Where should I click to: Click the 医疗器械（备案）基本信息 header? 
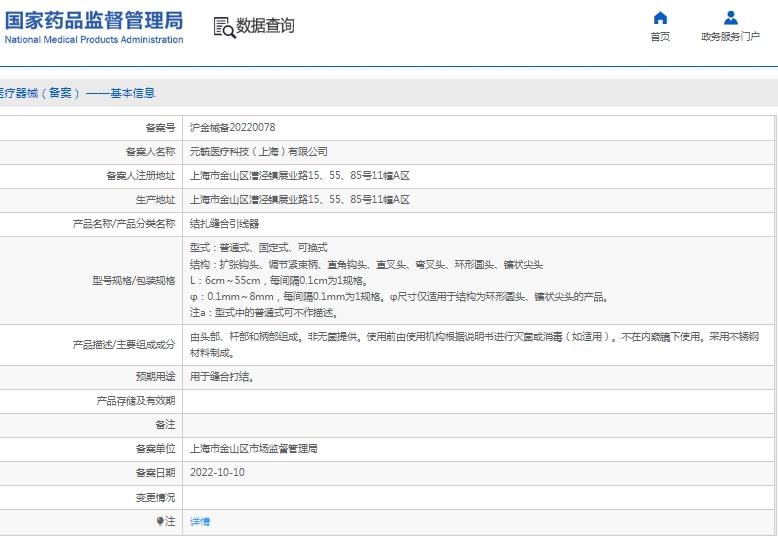77,93
